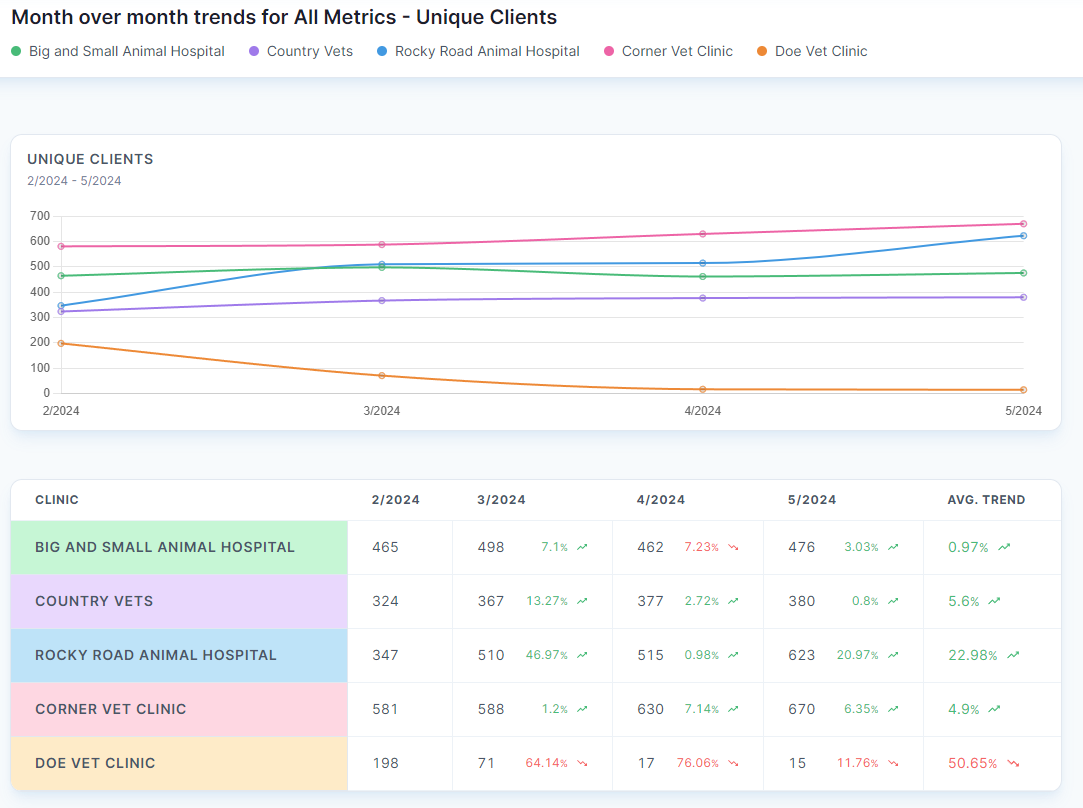Toggle Corner Vet Clinic line using the legend
The width and height of the screenshot is (1083, 808).
pyautogui.click(x=667, y=50)
